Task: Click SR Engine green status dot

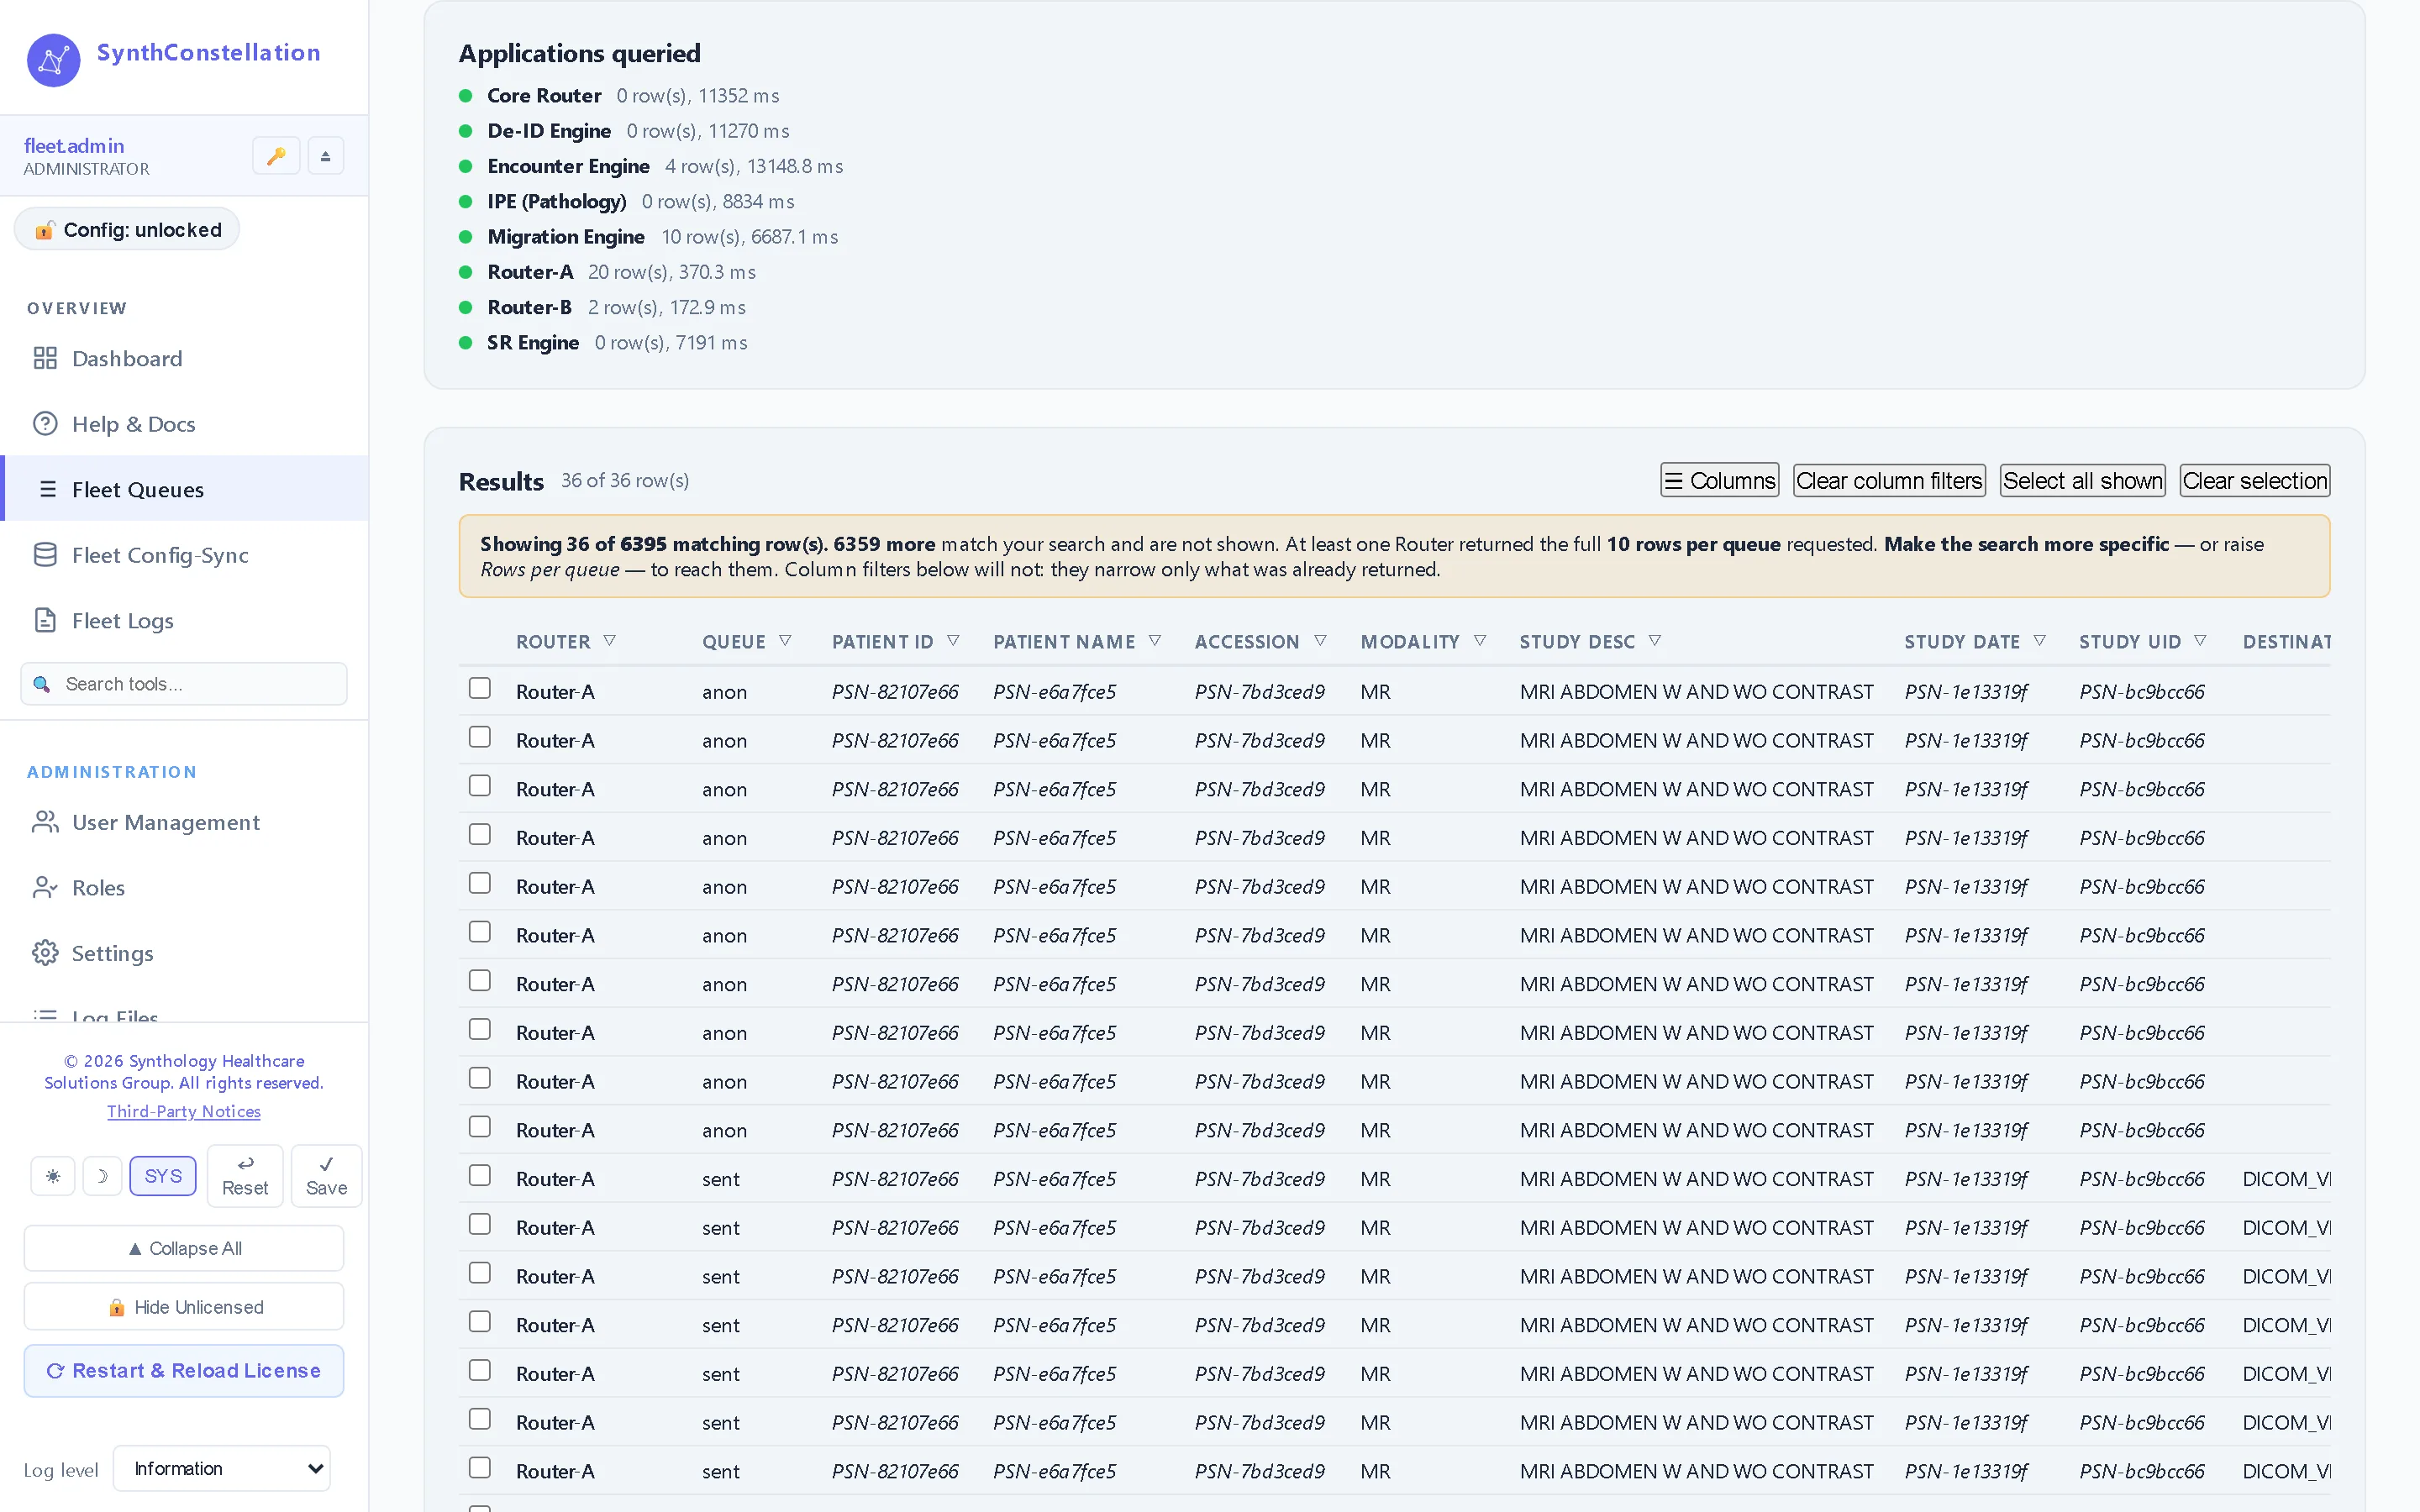Action: [465, 343]
